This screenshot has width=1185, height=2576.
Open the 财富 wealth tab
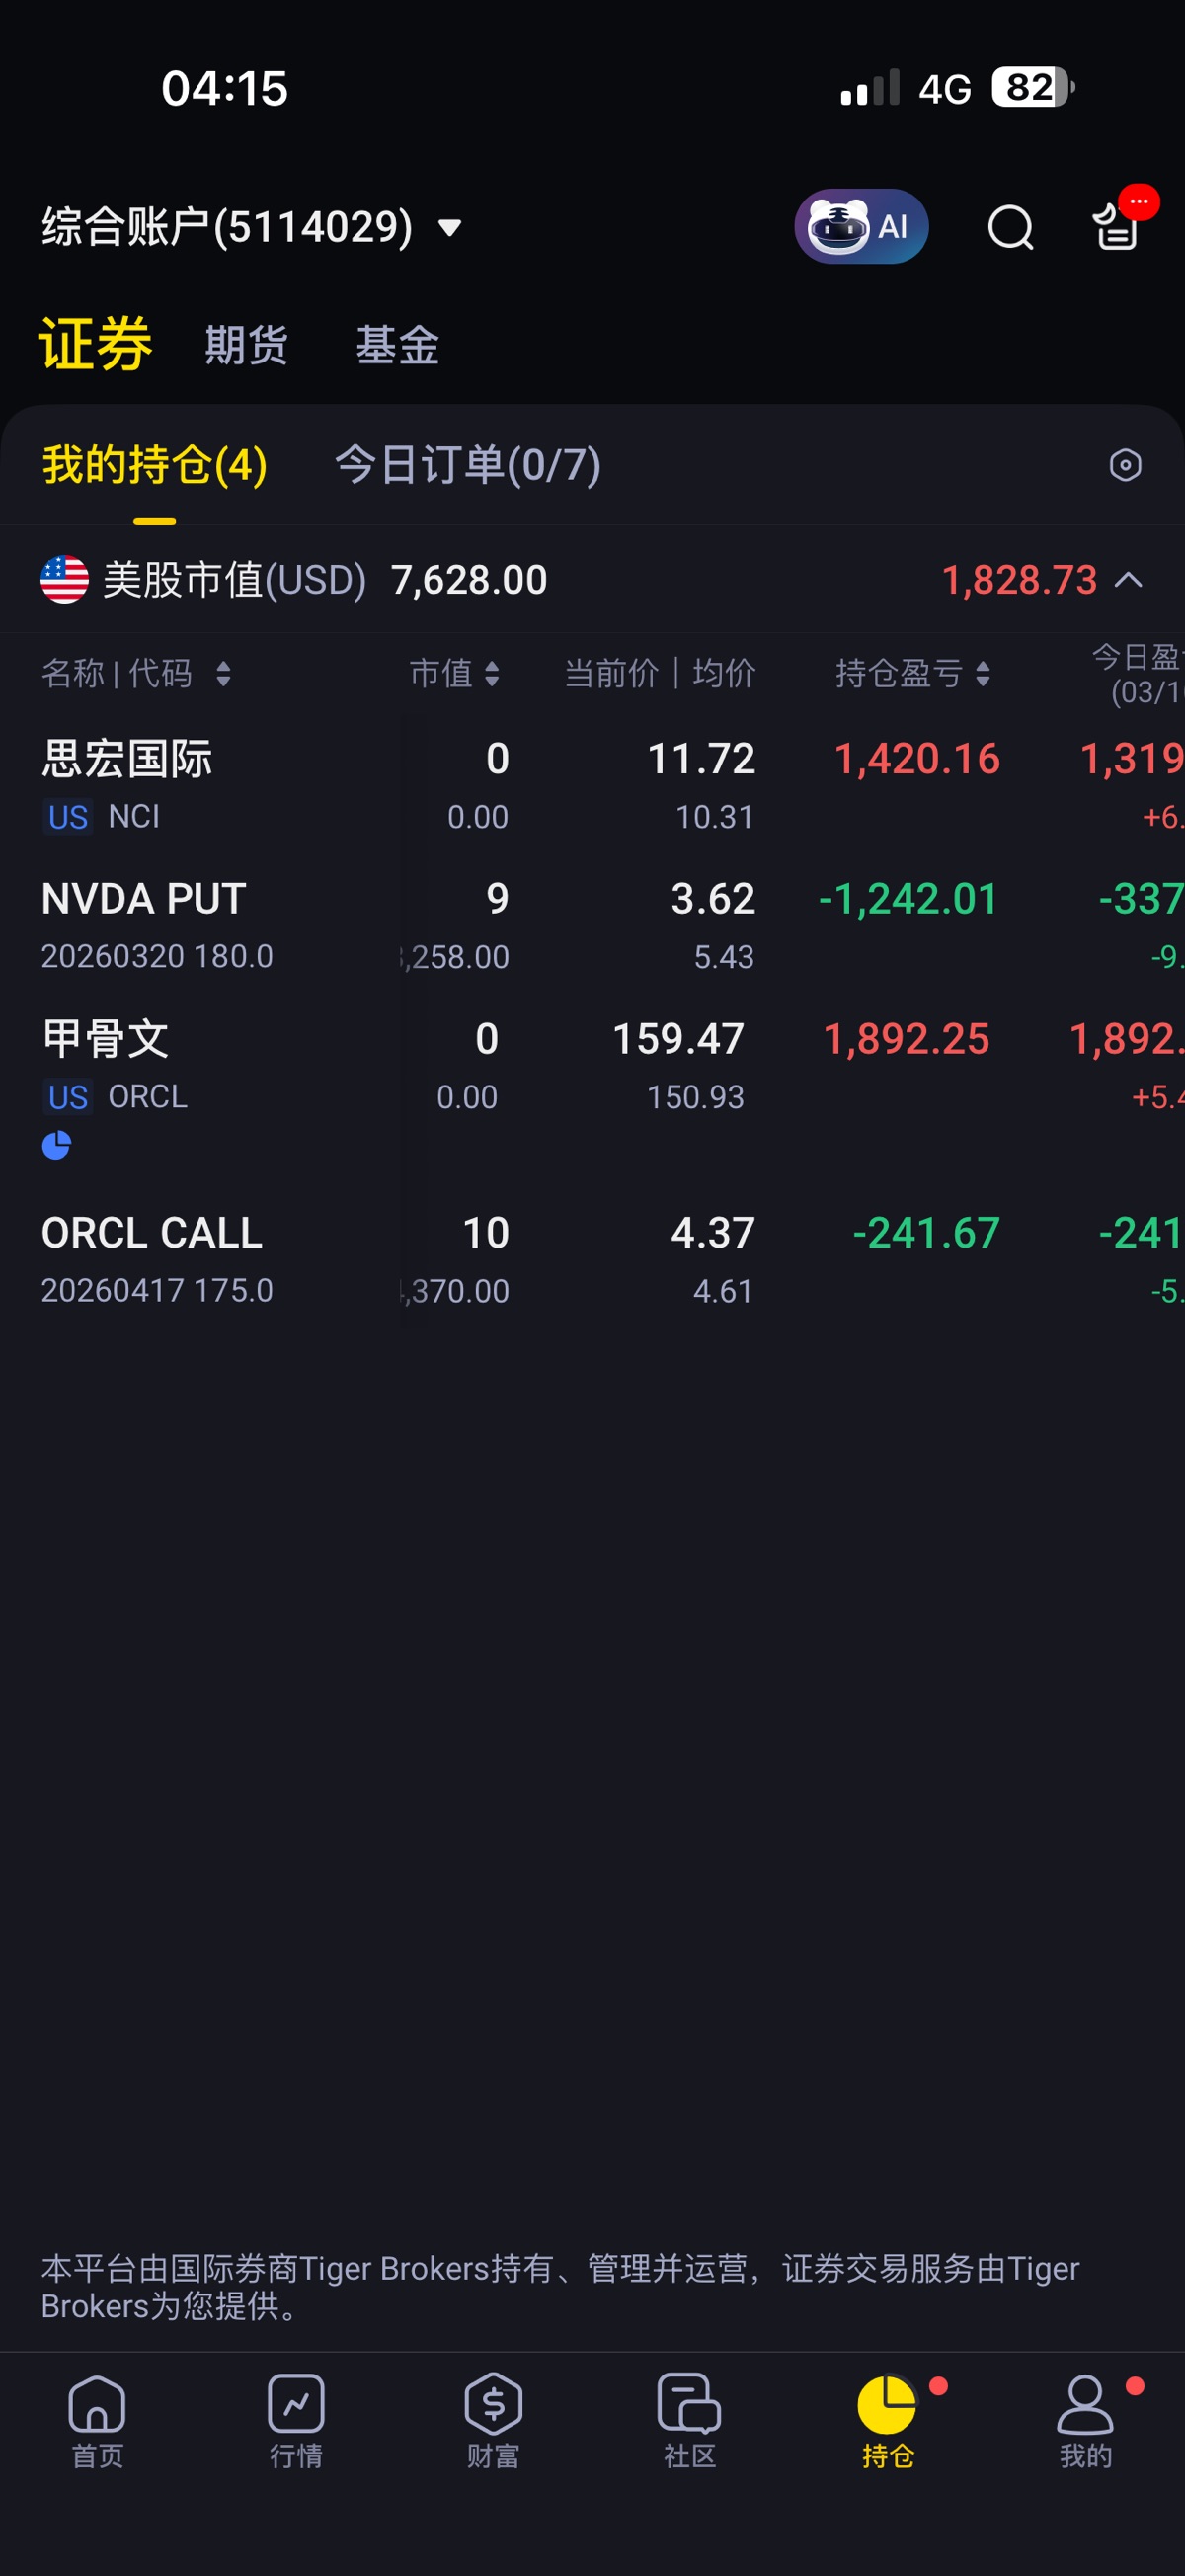point(493,2420)
